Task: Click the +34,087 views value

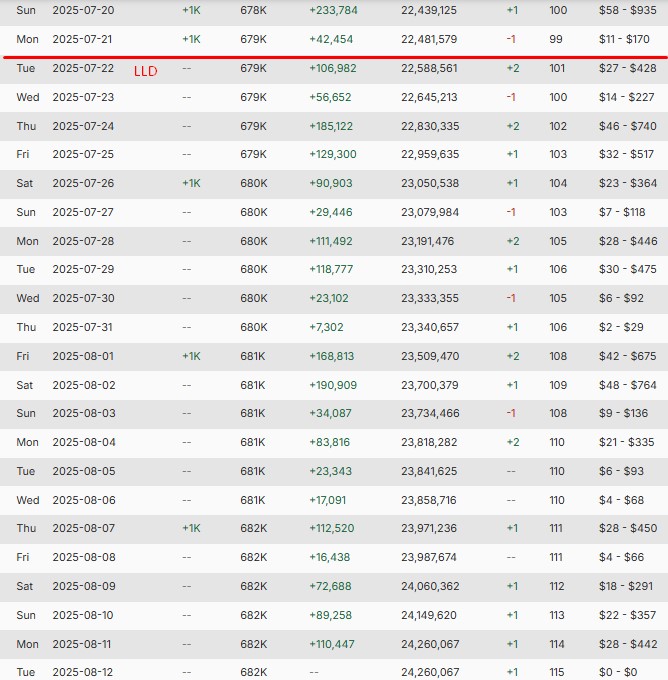Action: pyautogui.click(x=330, y=413)
